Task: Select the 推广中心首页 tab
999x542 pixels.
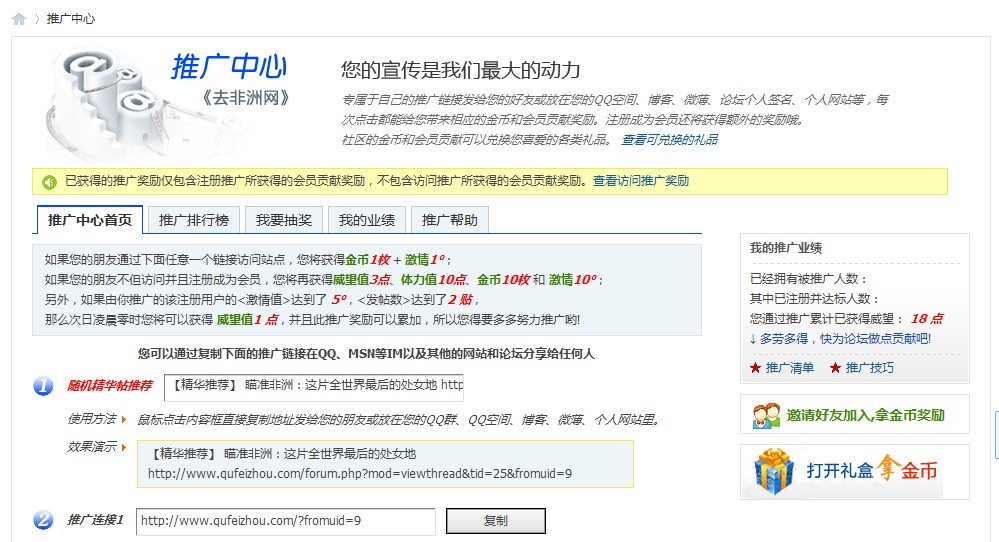Action: [x=90, y=220]
